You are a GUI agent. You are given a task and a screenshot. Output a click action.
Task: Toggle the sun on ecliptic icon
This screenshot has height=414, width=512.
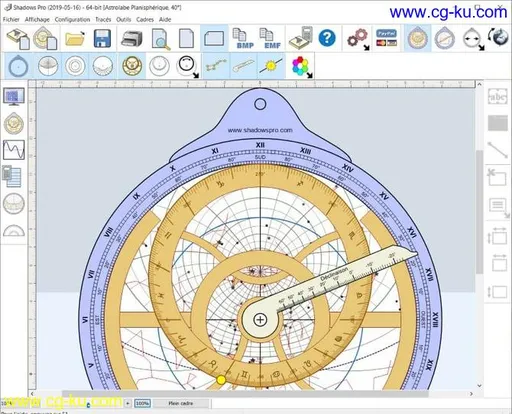pos(271,65)
